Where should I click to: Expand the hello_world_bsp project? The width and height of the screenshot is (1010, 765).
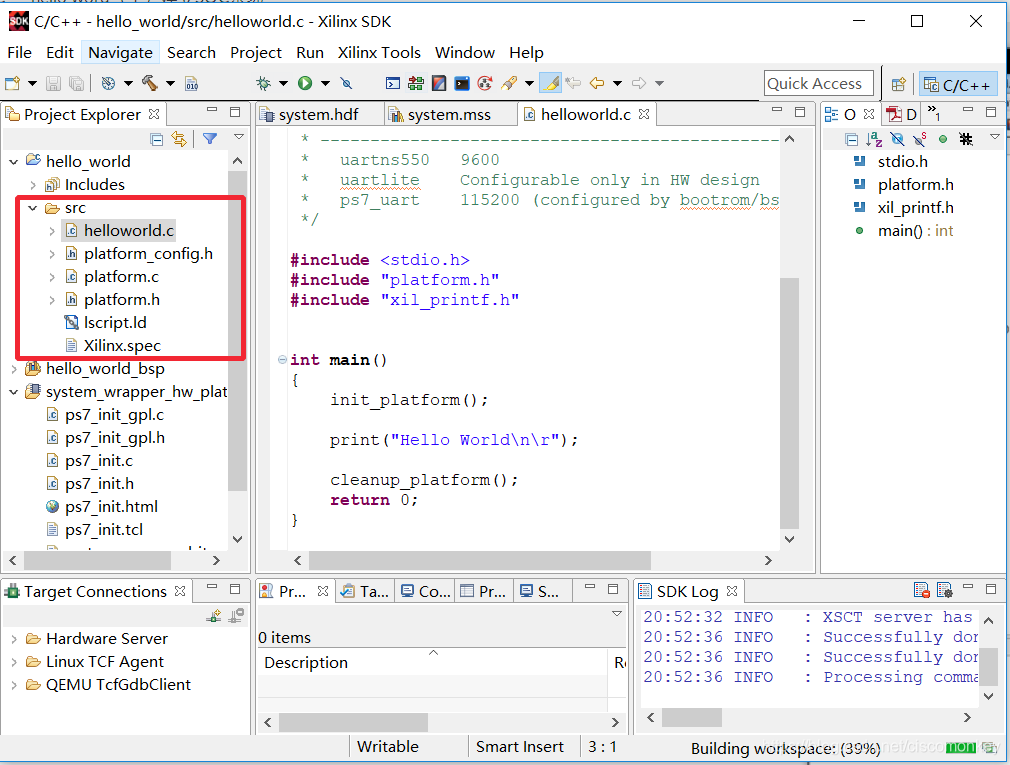[x=14, y=369]
